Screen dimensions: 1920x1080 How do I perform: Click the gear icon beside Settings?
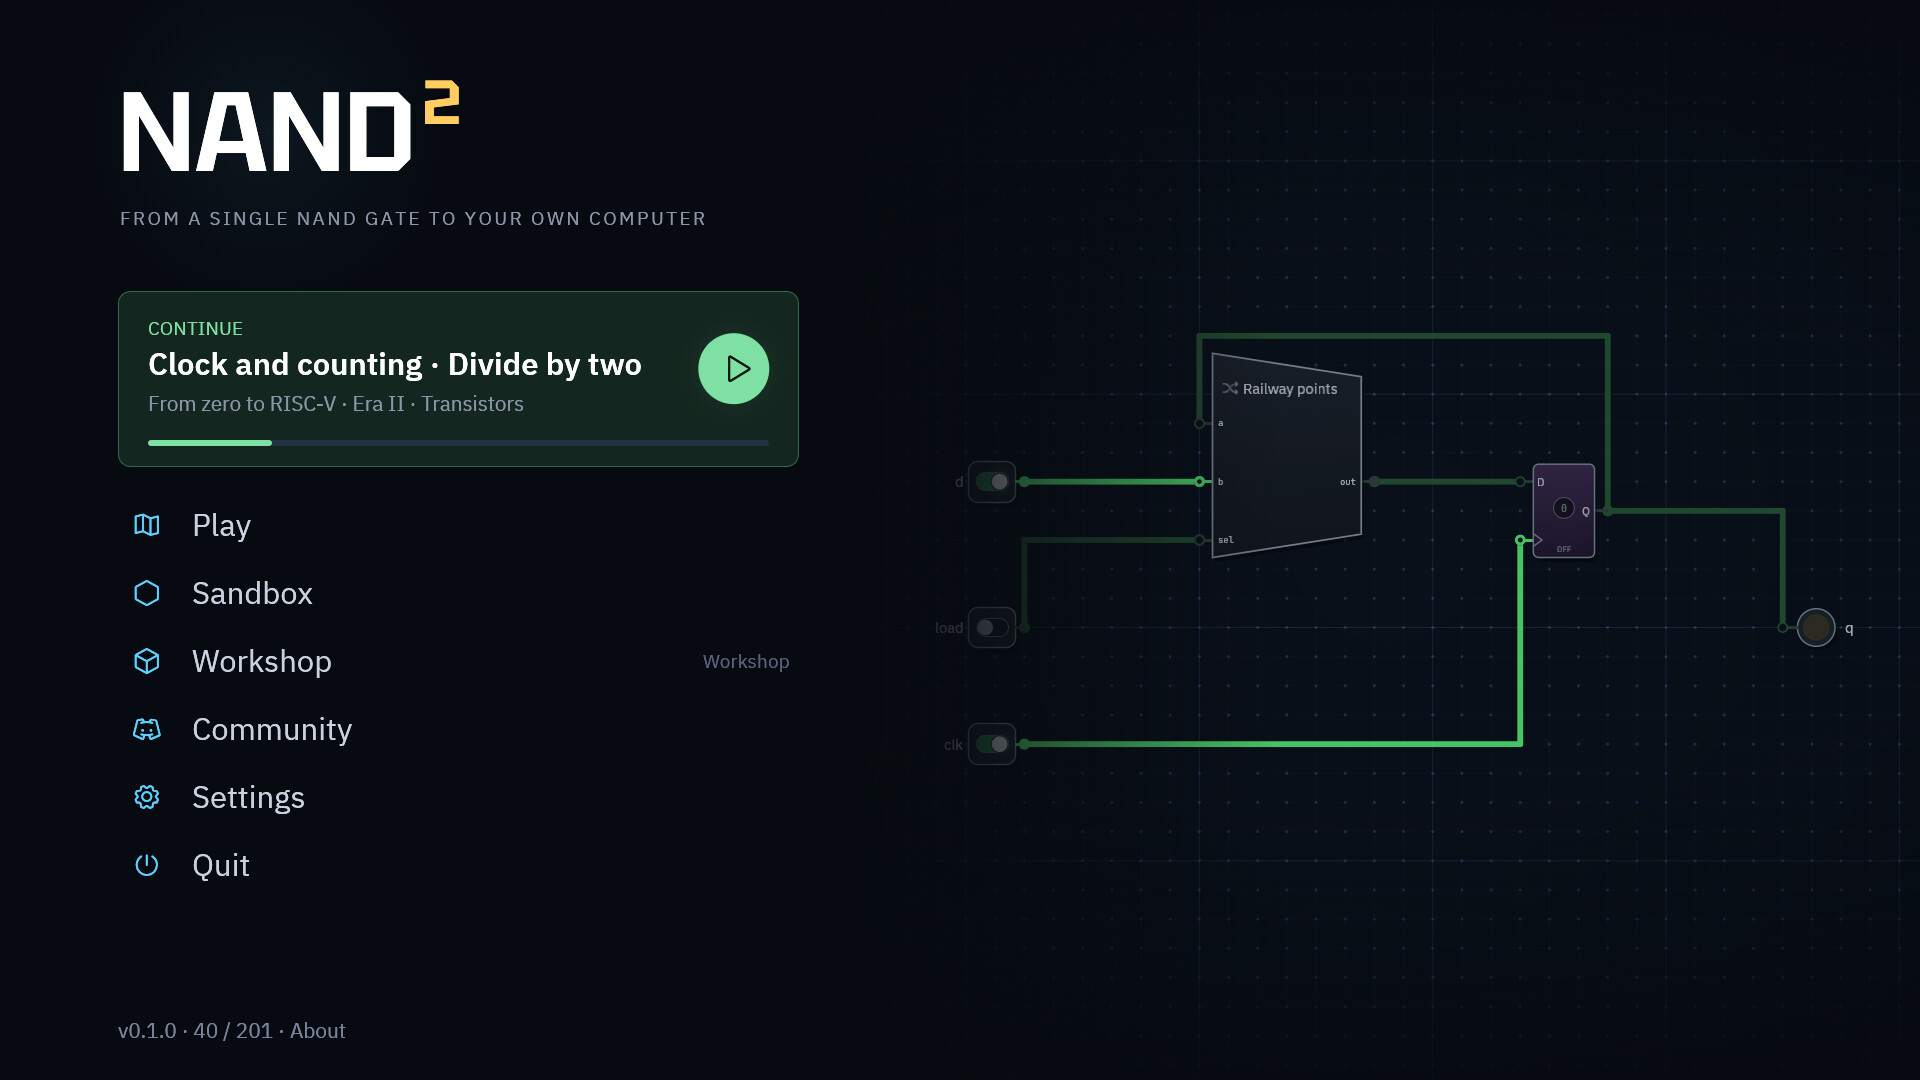point(147,797)
